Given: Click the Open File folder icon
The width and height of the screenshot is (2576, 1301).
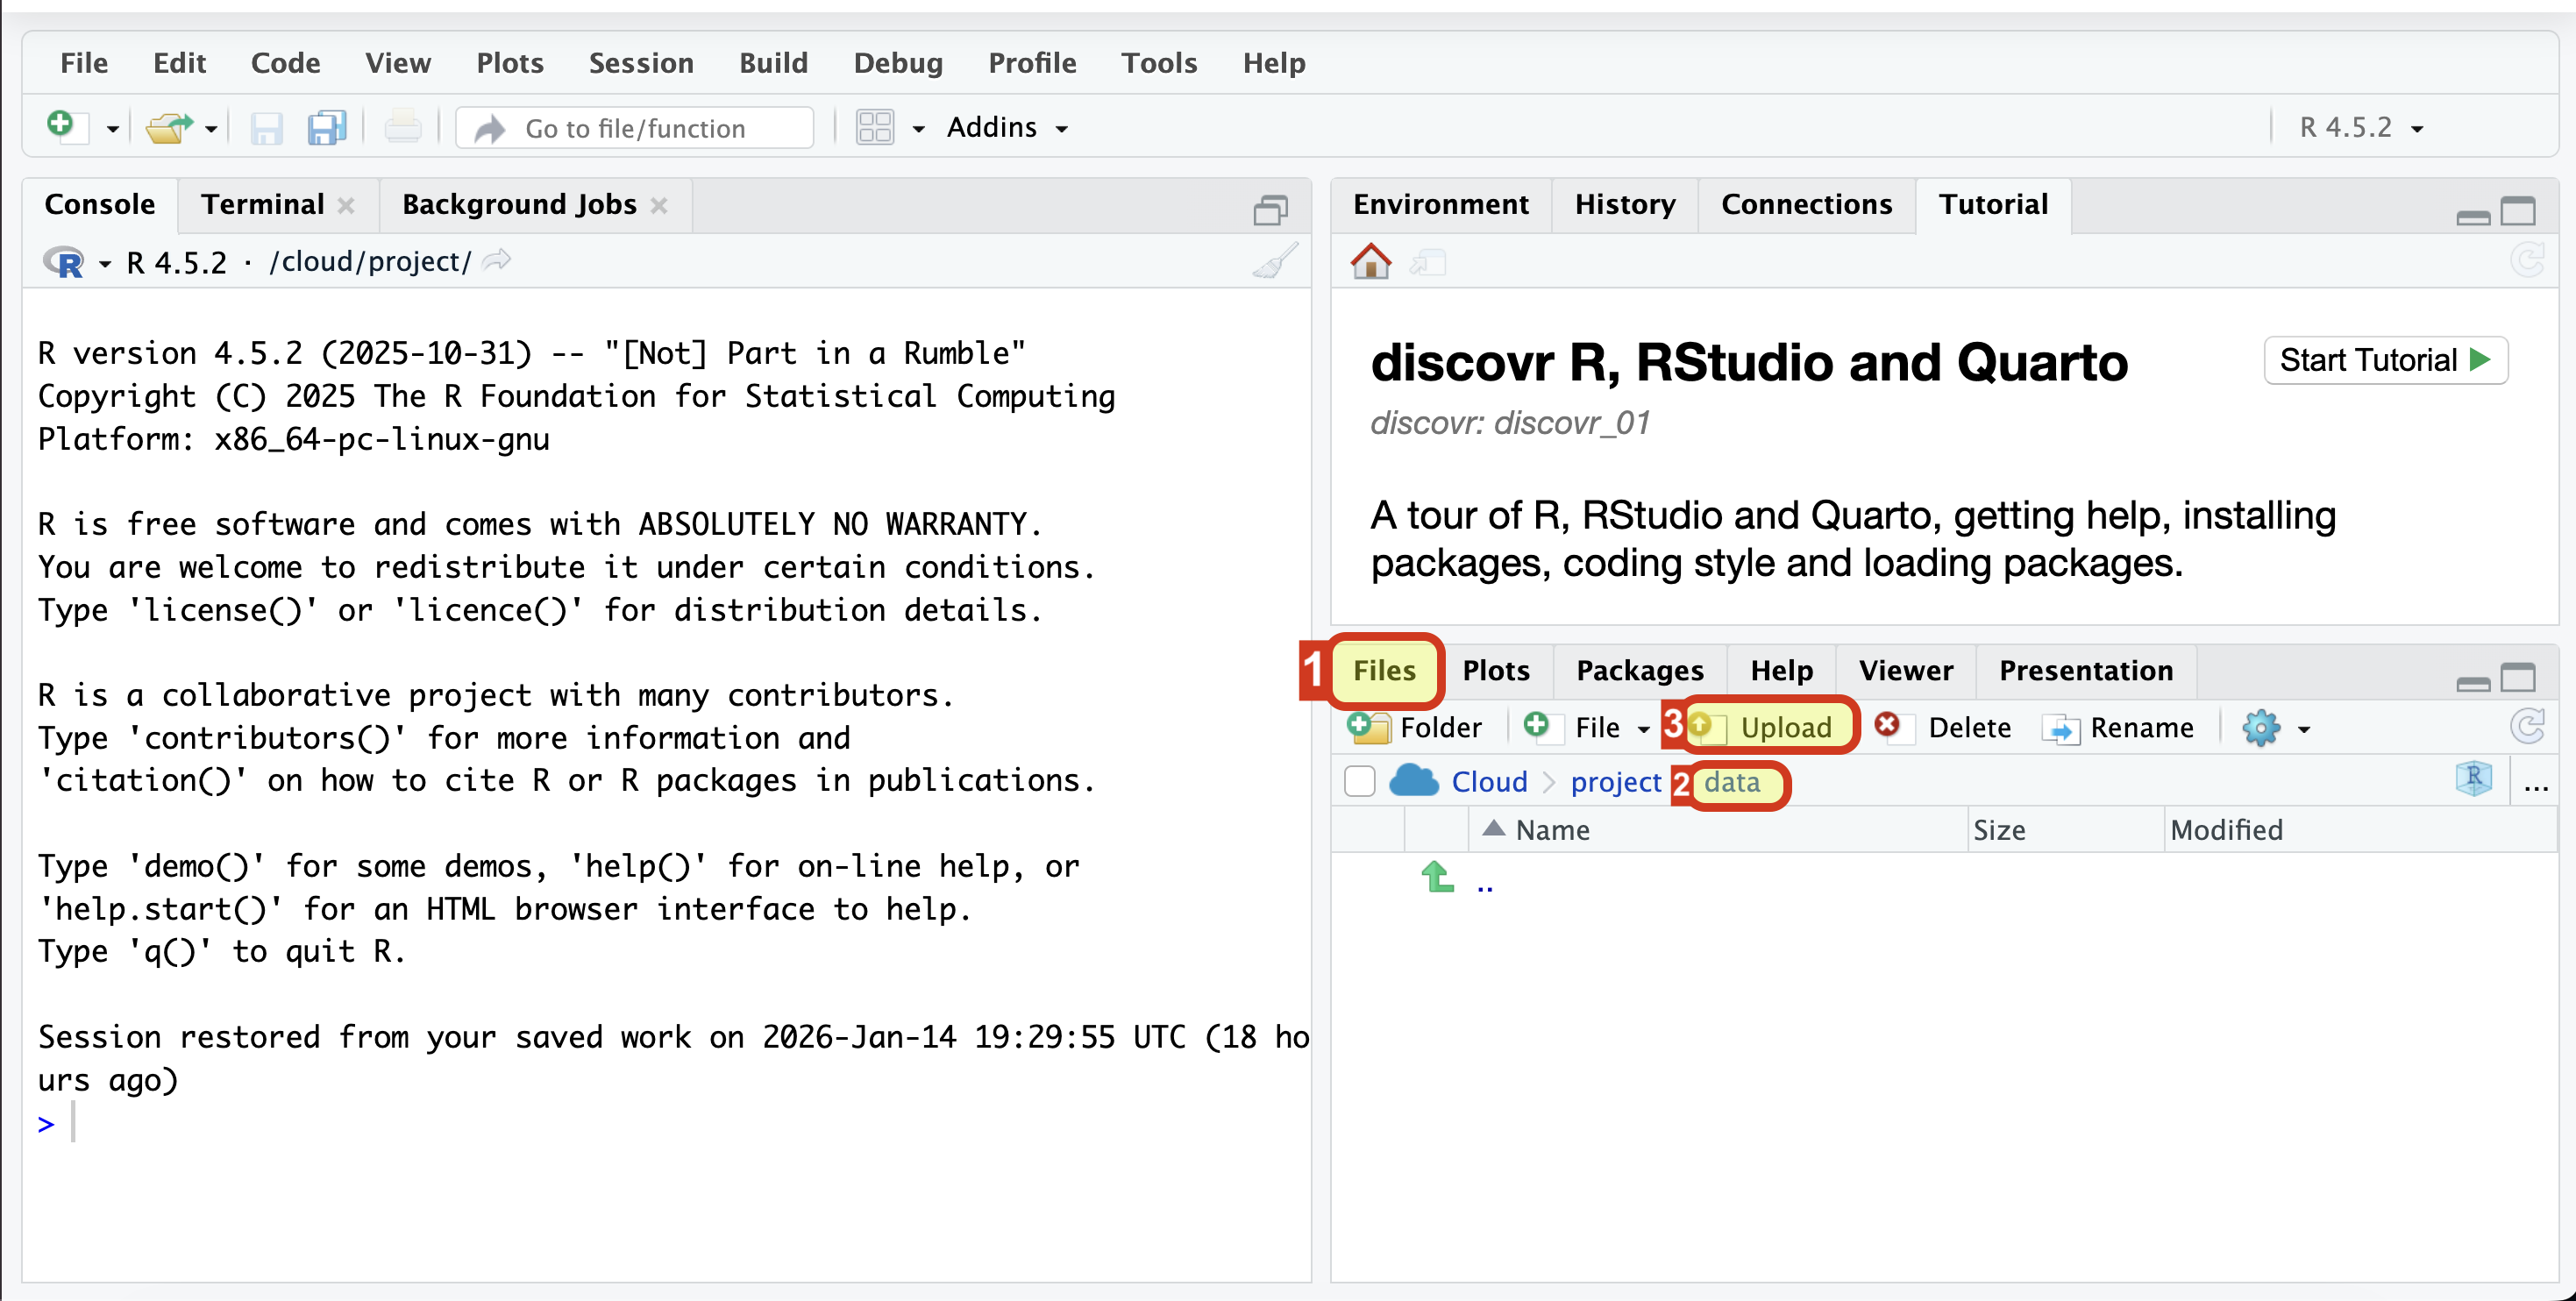Looking at the screenshot, I should coord(168,128).
